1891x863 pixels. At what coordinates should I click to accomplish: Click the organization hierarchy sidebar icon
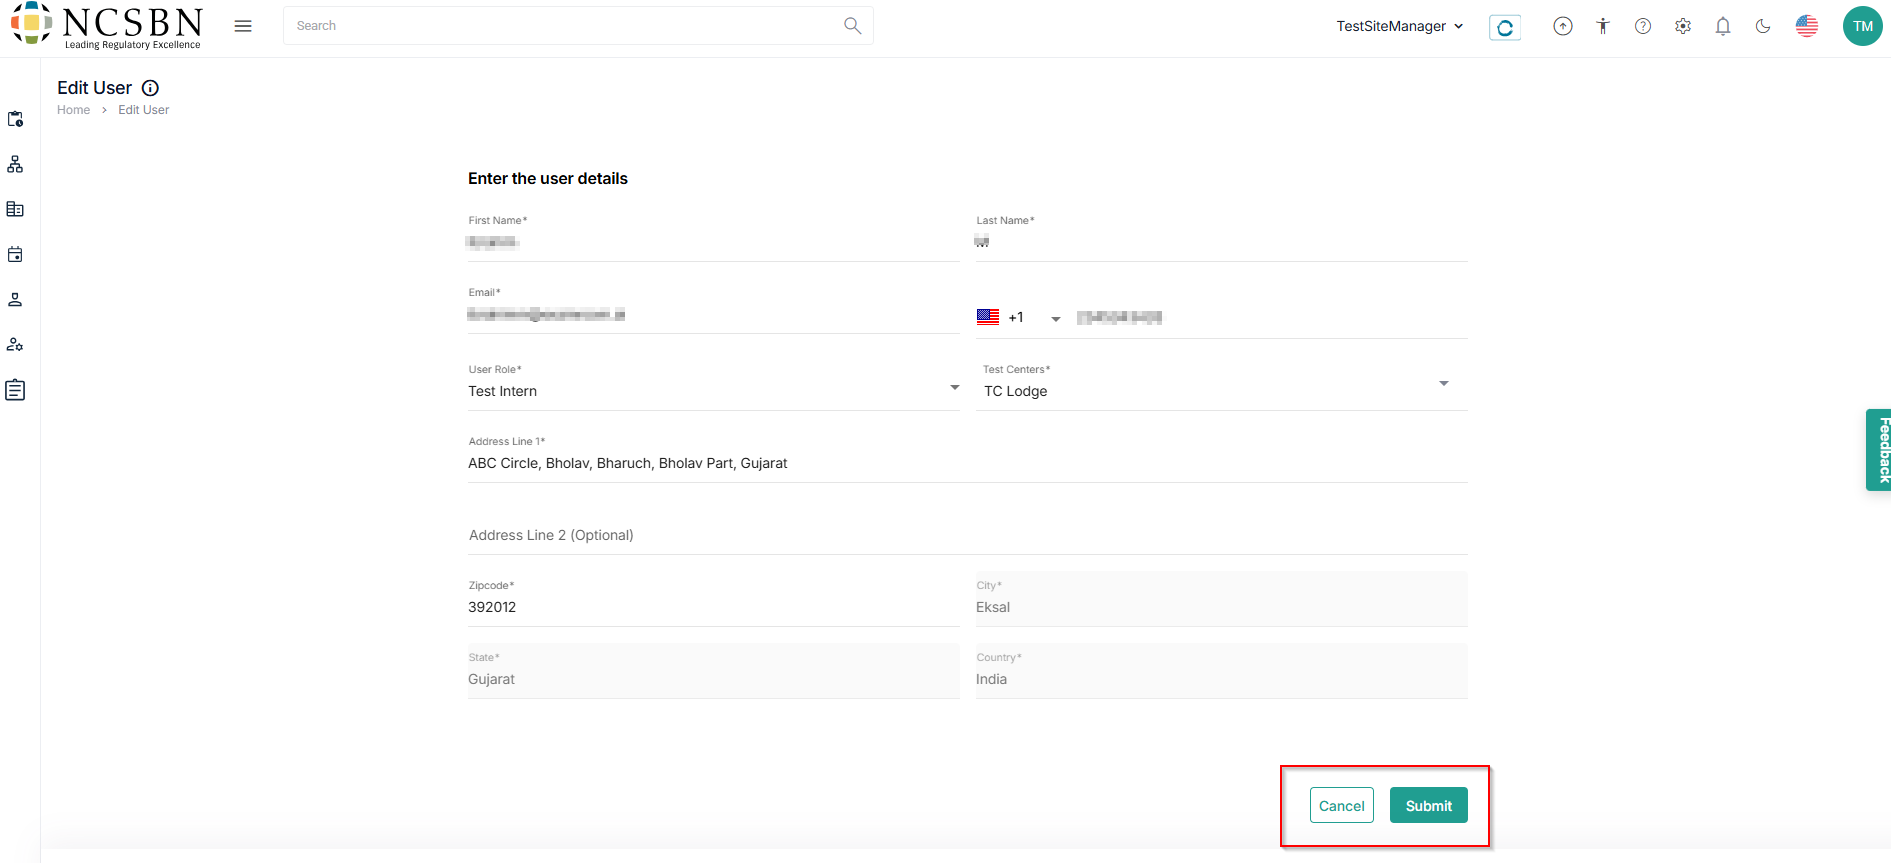click(15, 164)
